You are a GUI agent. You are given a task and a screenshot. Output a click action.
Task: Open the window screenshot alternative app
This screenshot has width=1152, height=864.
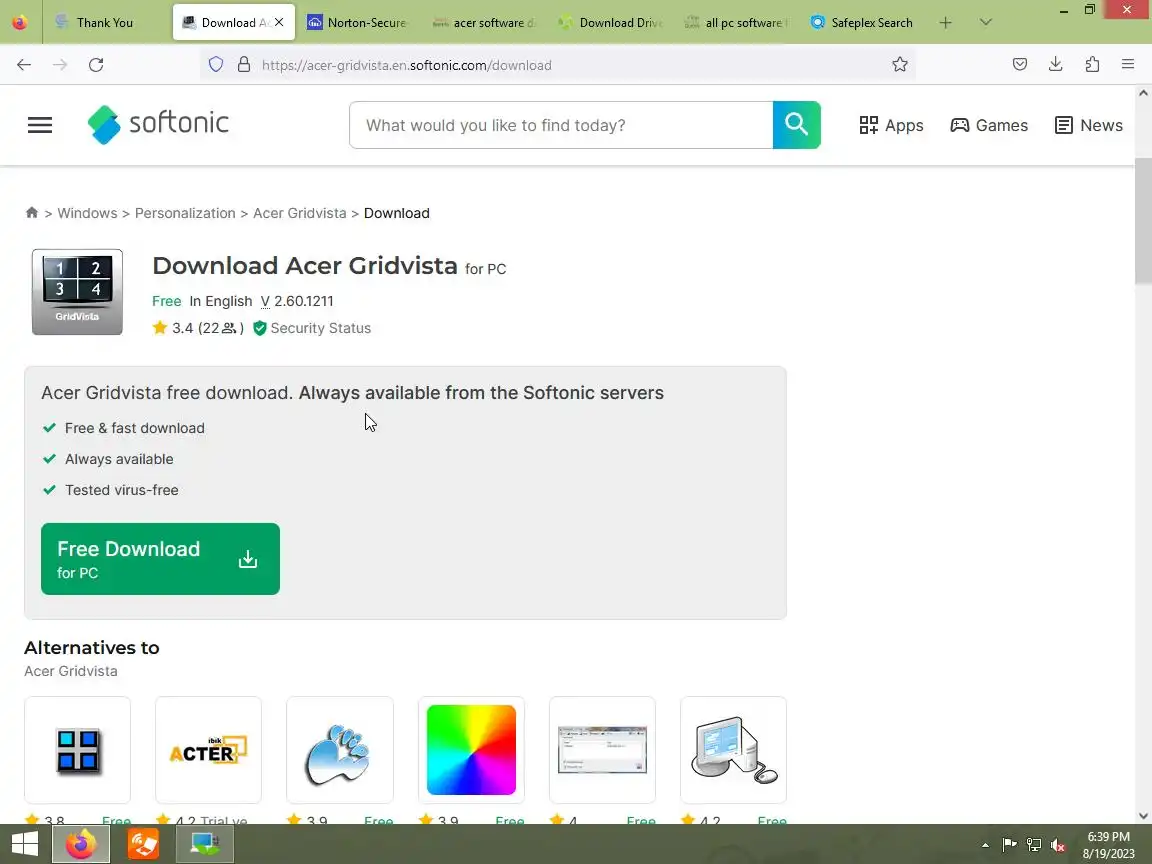(x=602, y=750)
